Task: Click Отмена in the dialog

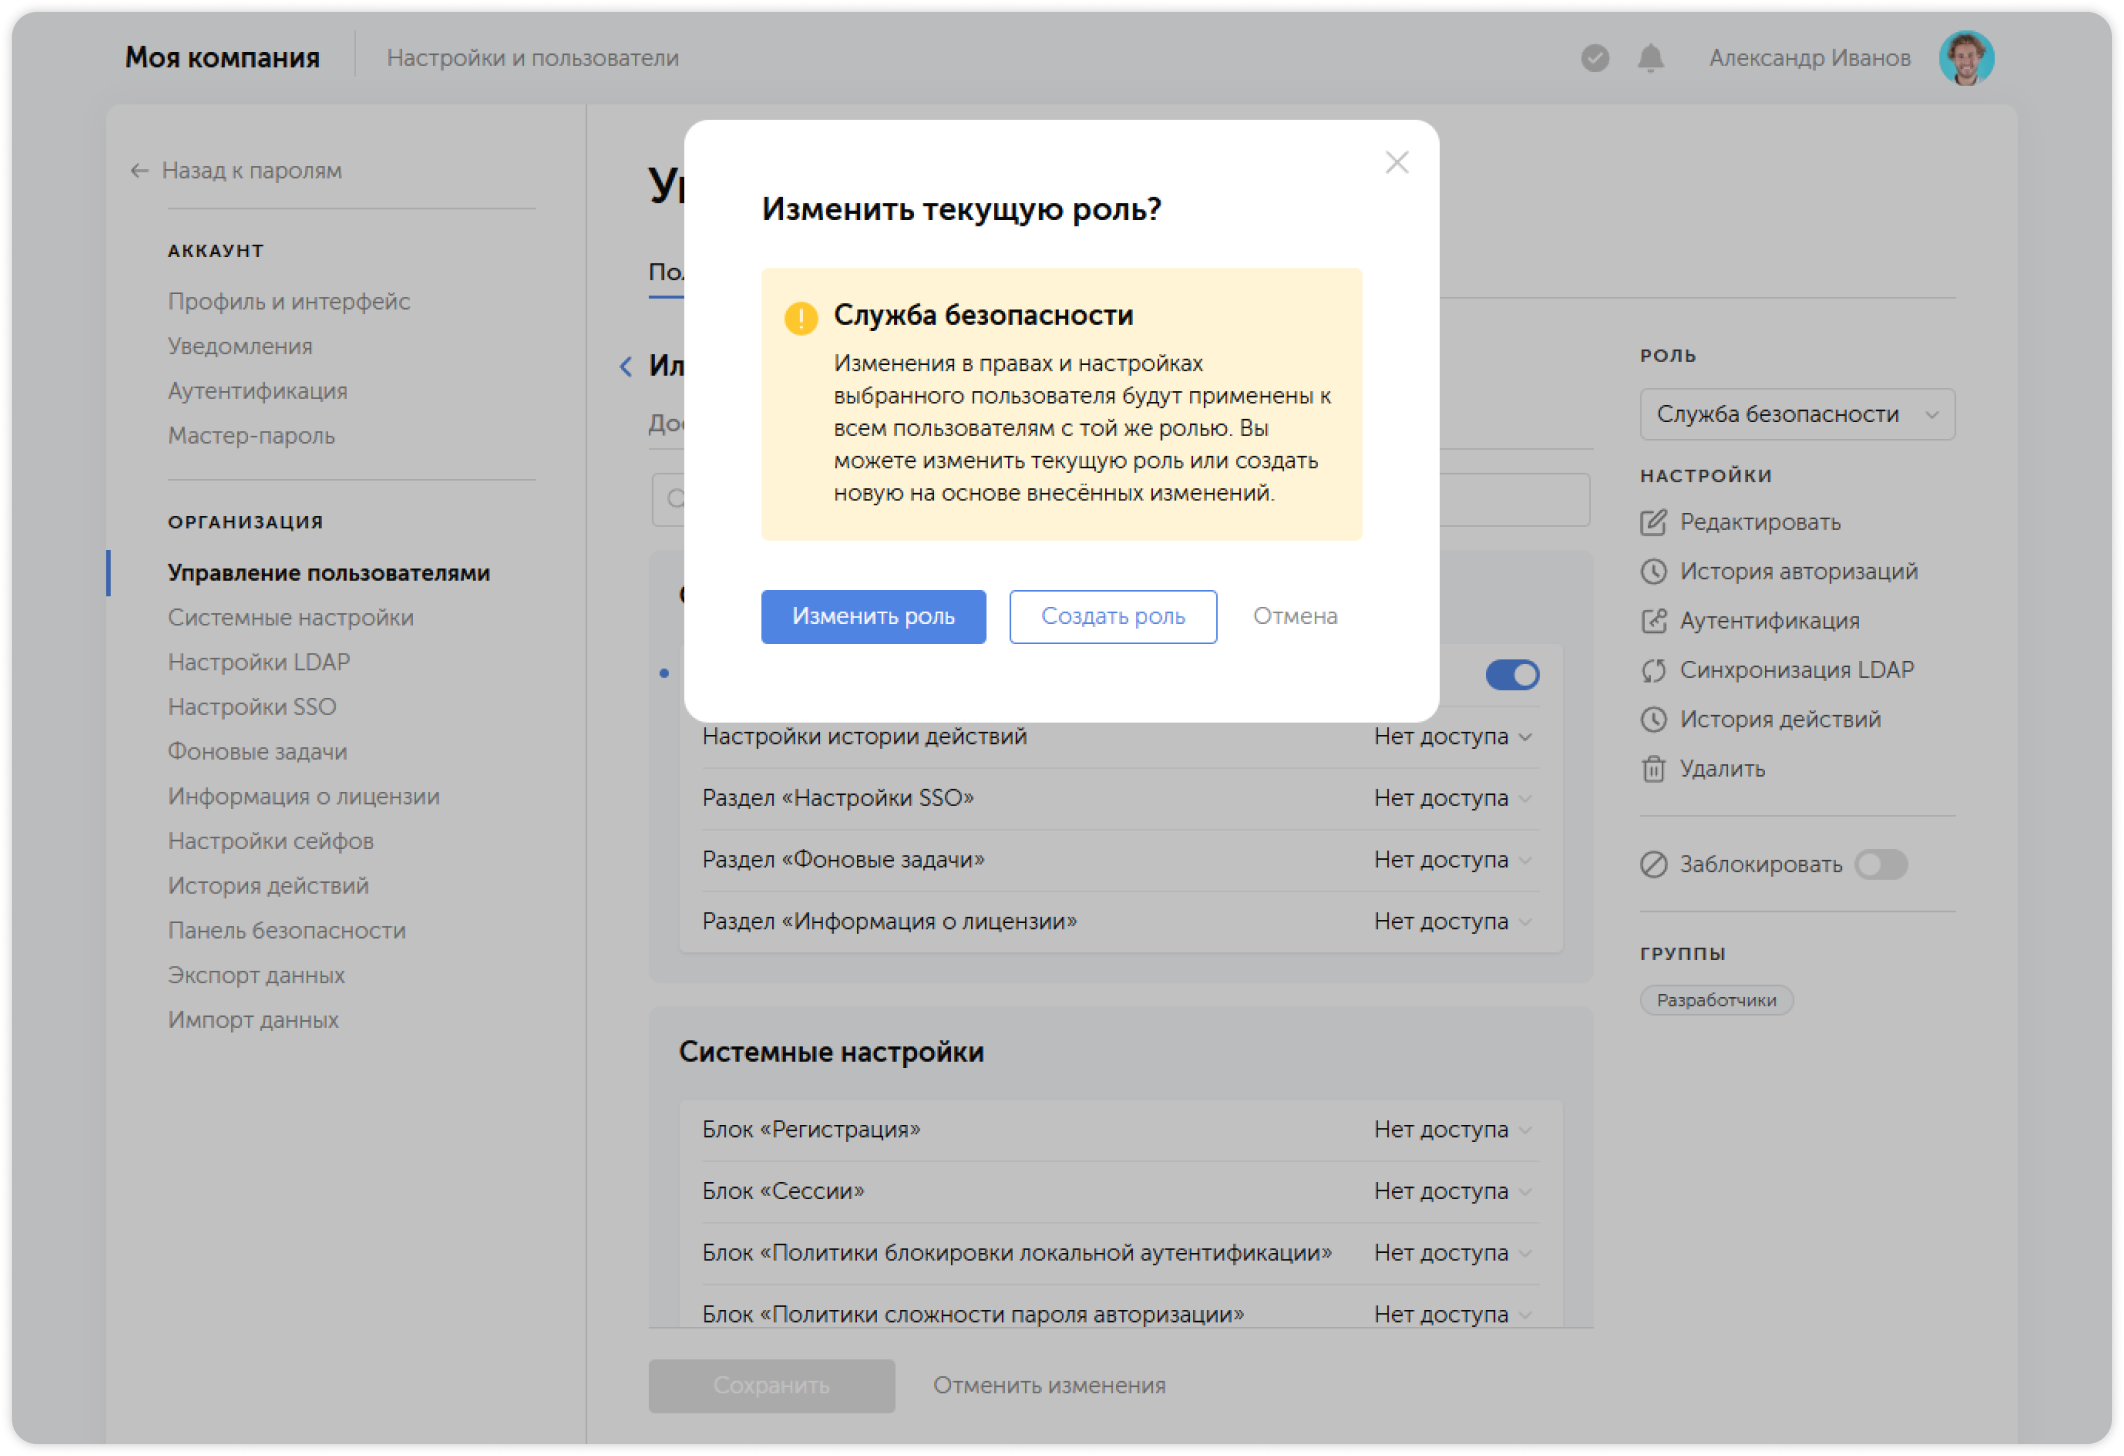Action: click(1295, 616)
